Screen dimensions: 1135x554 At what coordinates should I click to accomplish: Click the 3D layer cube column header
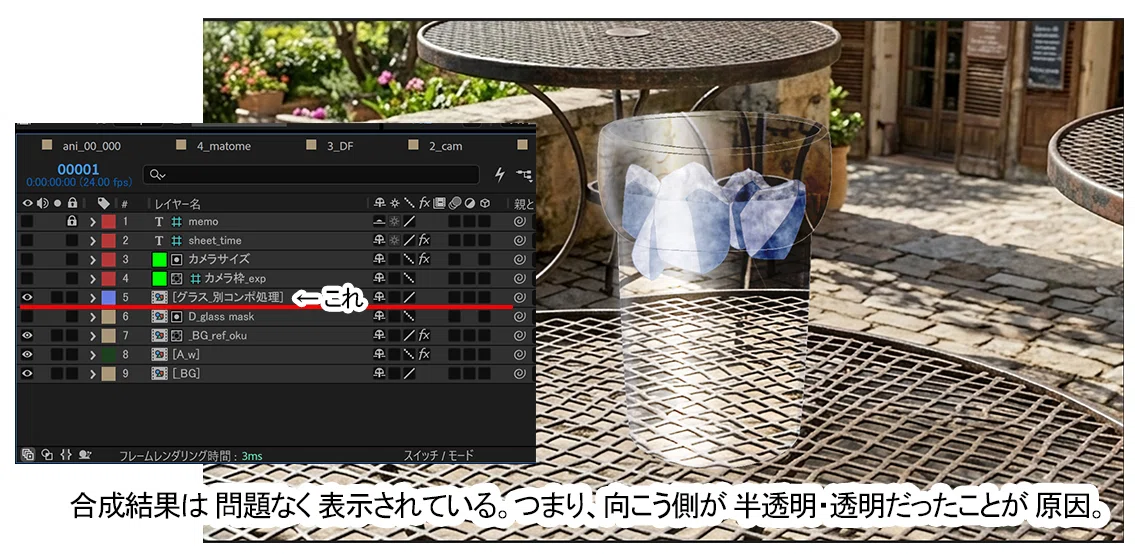[x=486, y=203]
